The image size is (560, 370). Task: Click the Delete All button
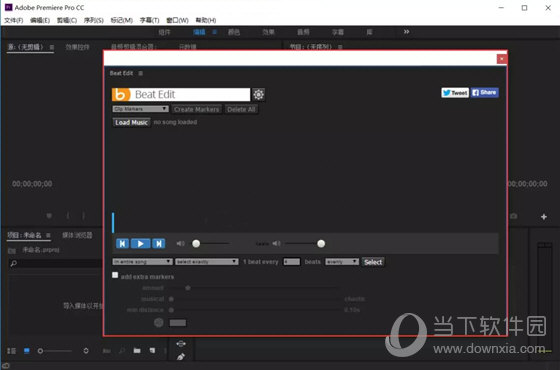coord(241,109)
